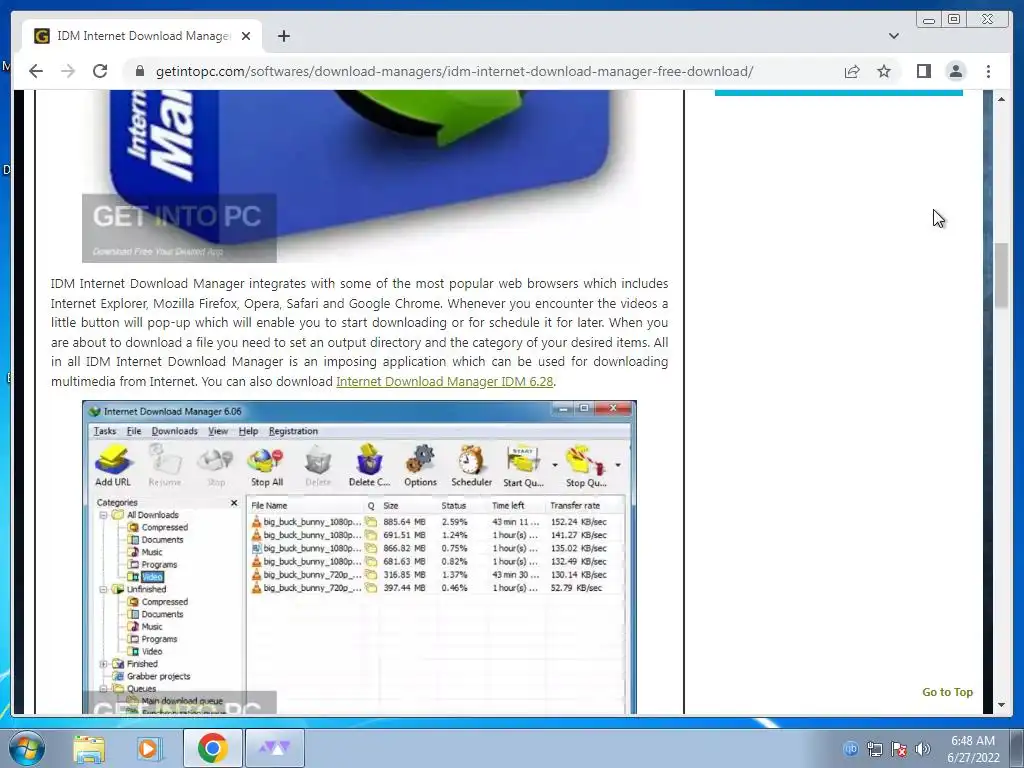This screenshot has height=768, width=1024.
Task: Click Stop Qu... icon in the IDM screenshot
Action: pos(586,465)
